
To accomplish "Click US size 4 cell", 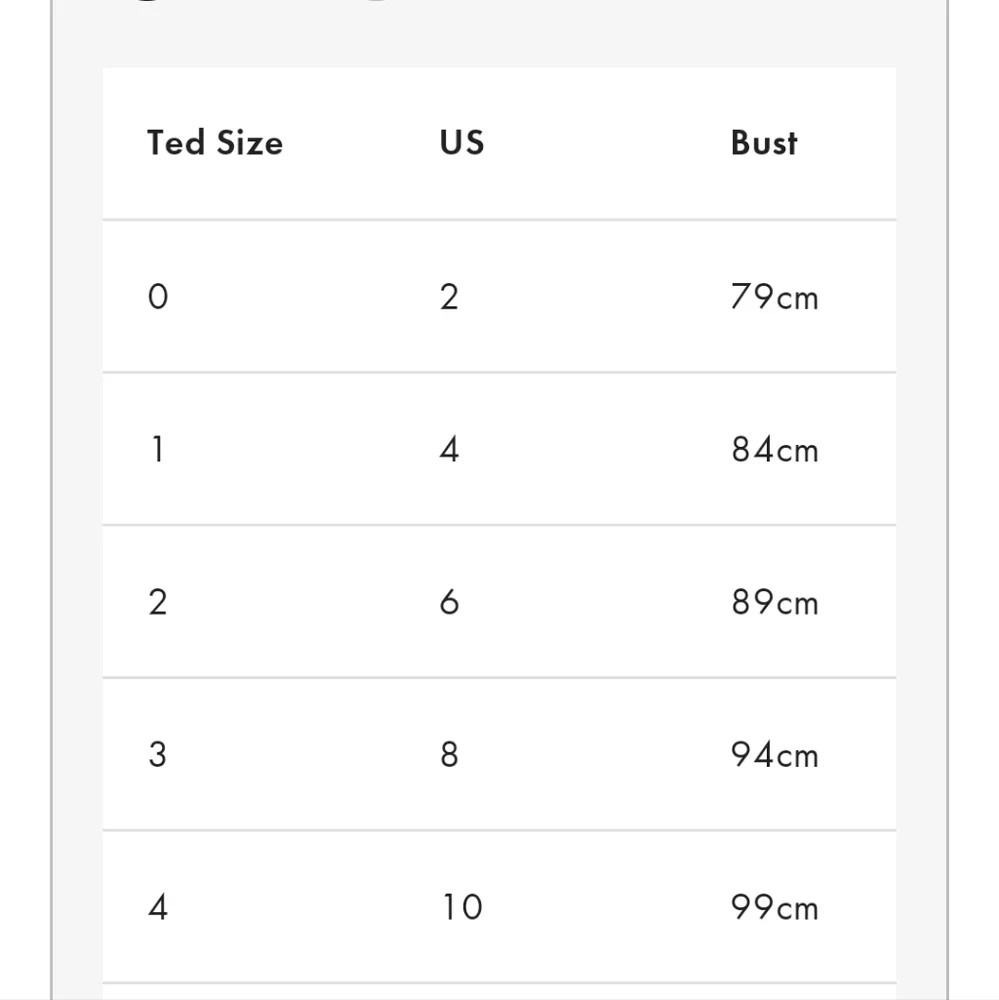I will 449,450.
